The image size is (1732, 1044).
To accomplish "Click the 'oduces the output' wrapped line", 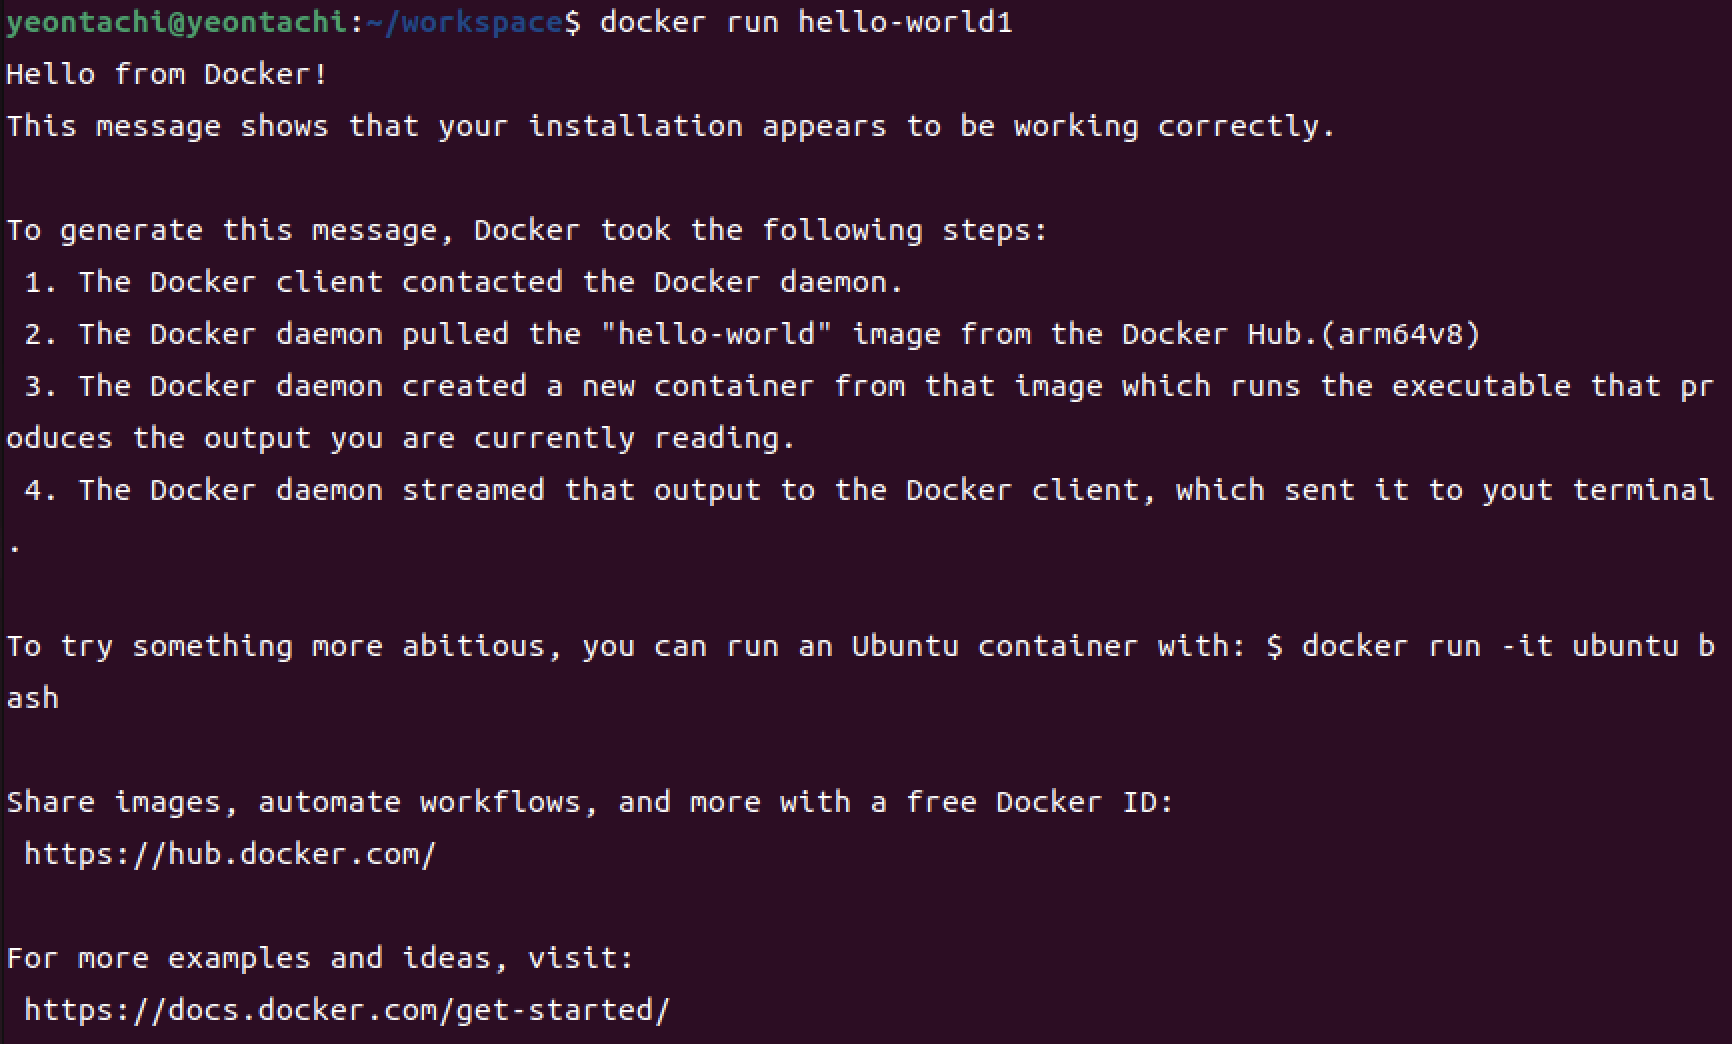I will pyautogui.click(x=400, y=438).
